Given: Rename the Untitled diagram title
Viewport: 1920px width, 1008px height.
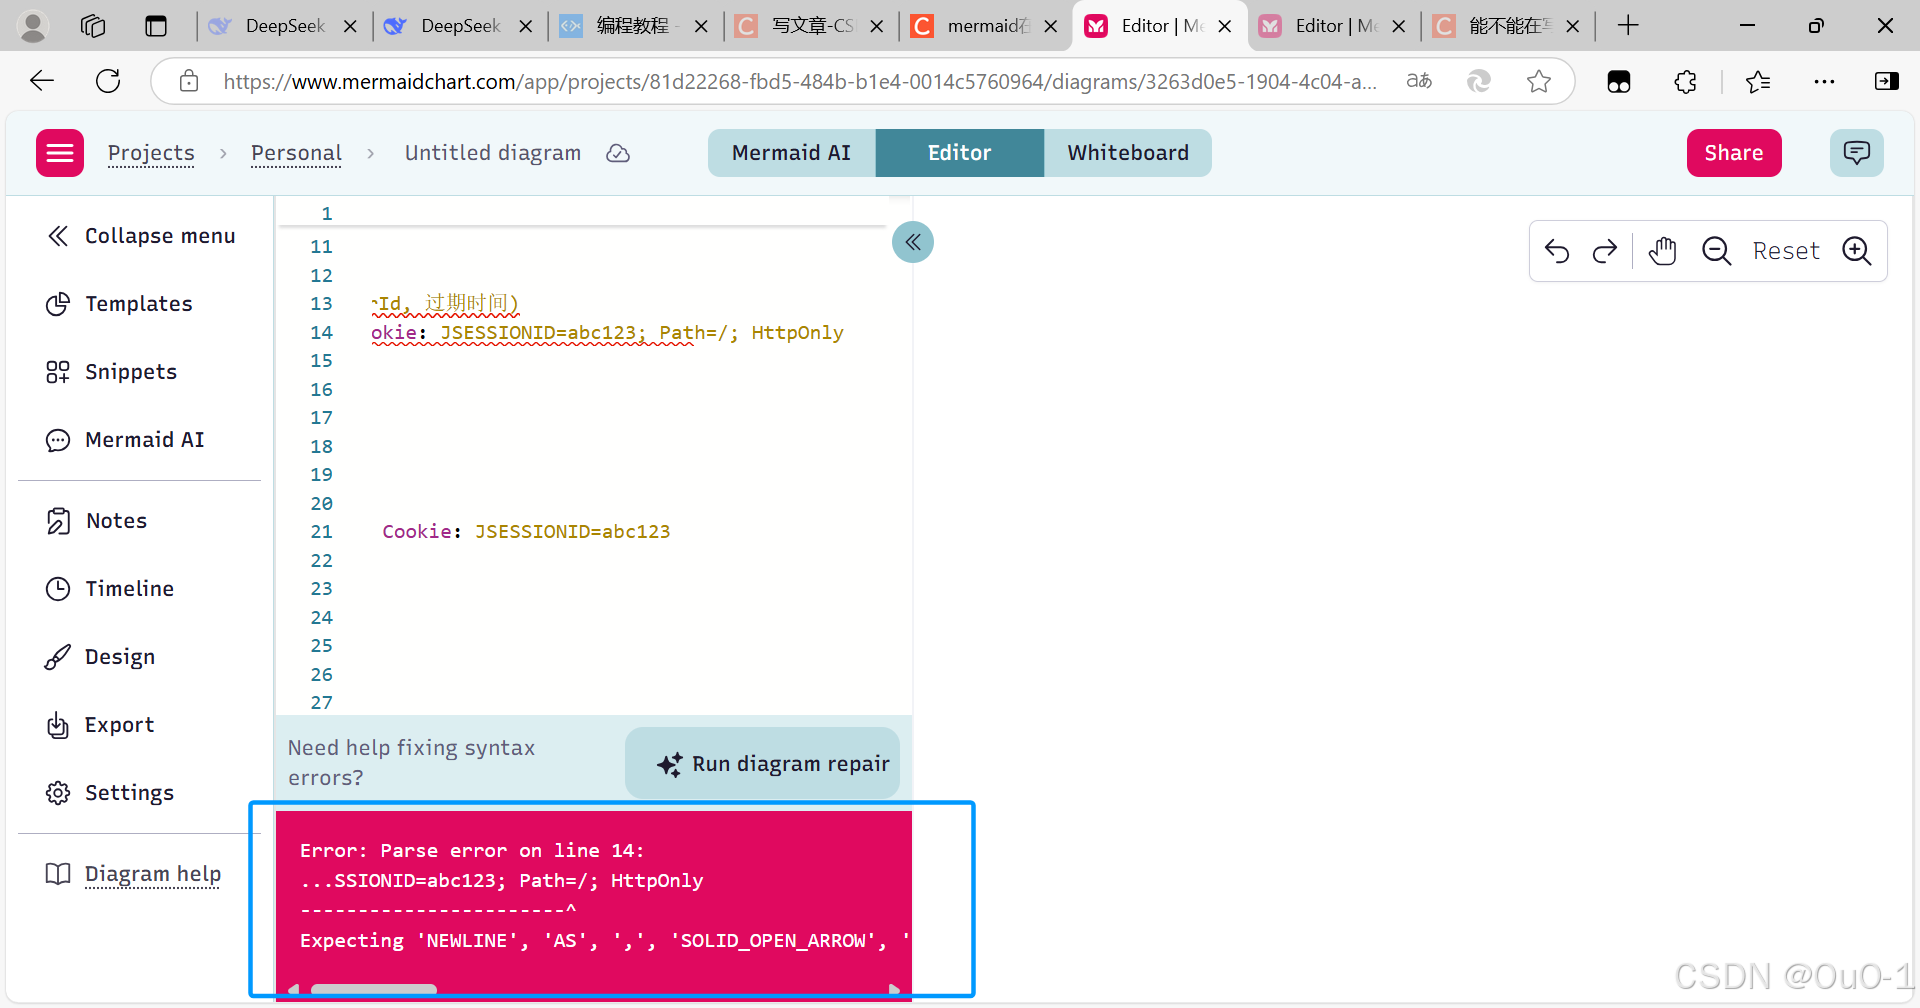Looking at the screenshot, I should click(492, 153).
